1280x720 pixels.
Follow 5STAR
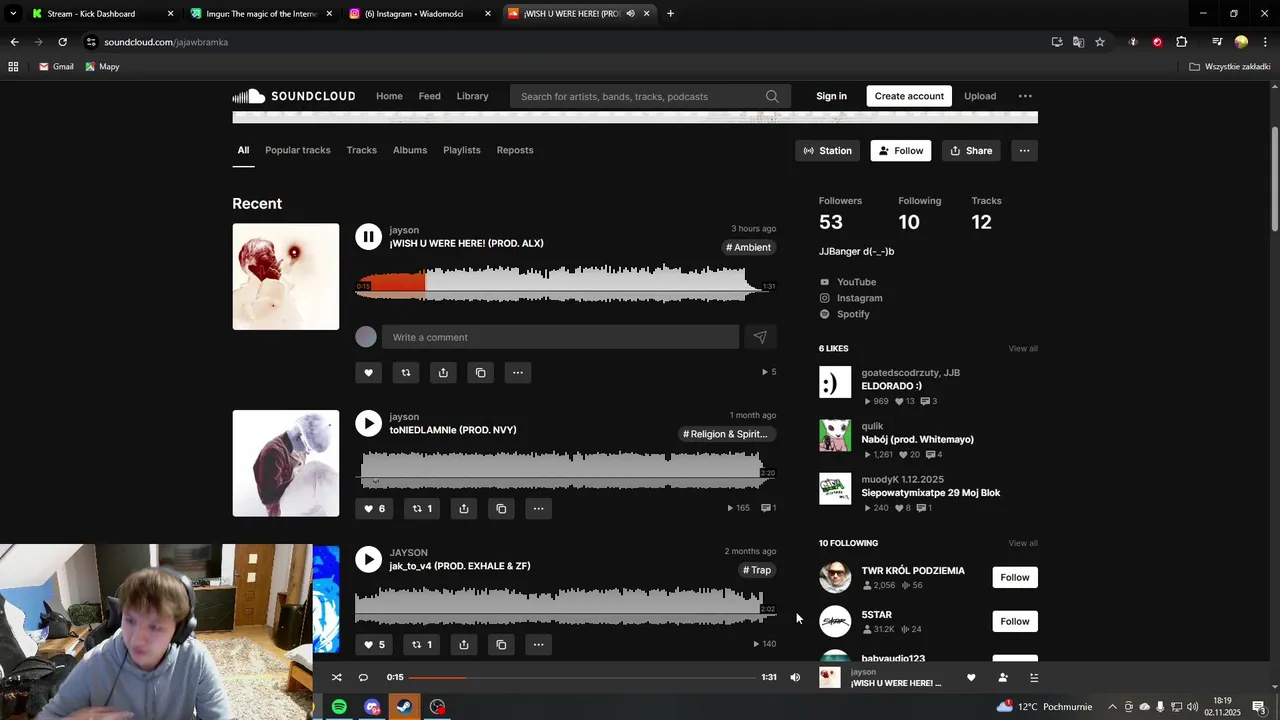[1015, 621]
